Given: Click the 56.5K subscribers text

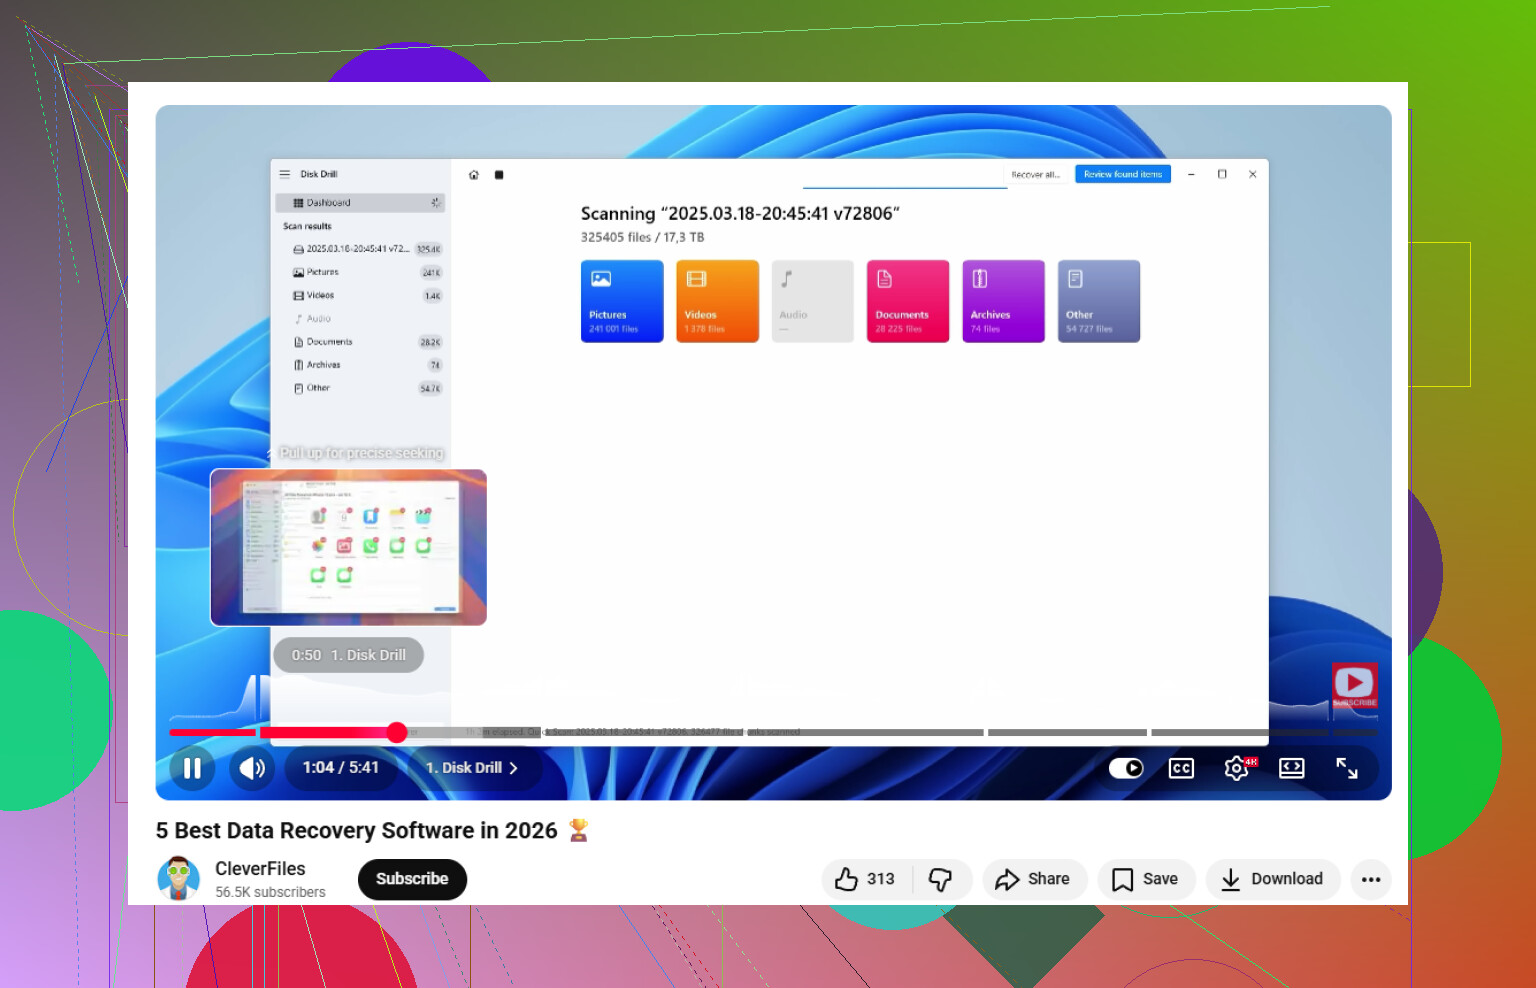Looking at the screenshot, I should coord(270,892).
